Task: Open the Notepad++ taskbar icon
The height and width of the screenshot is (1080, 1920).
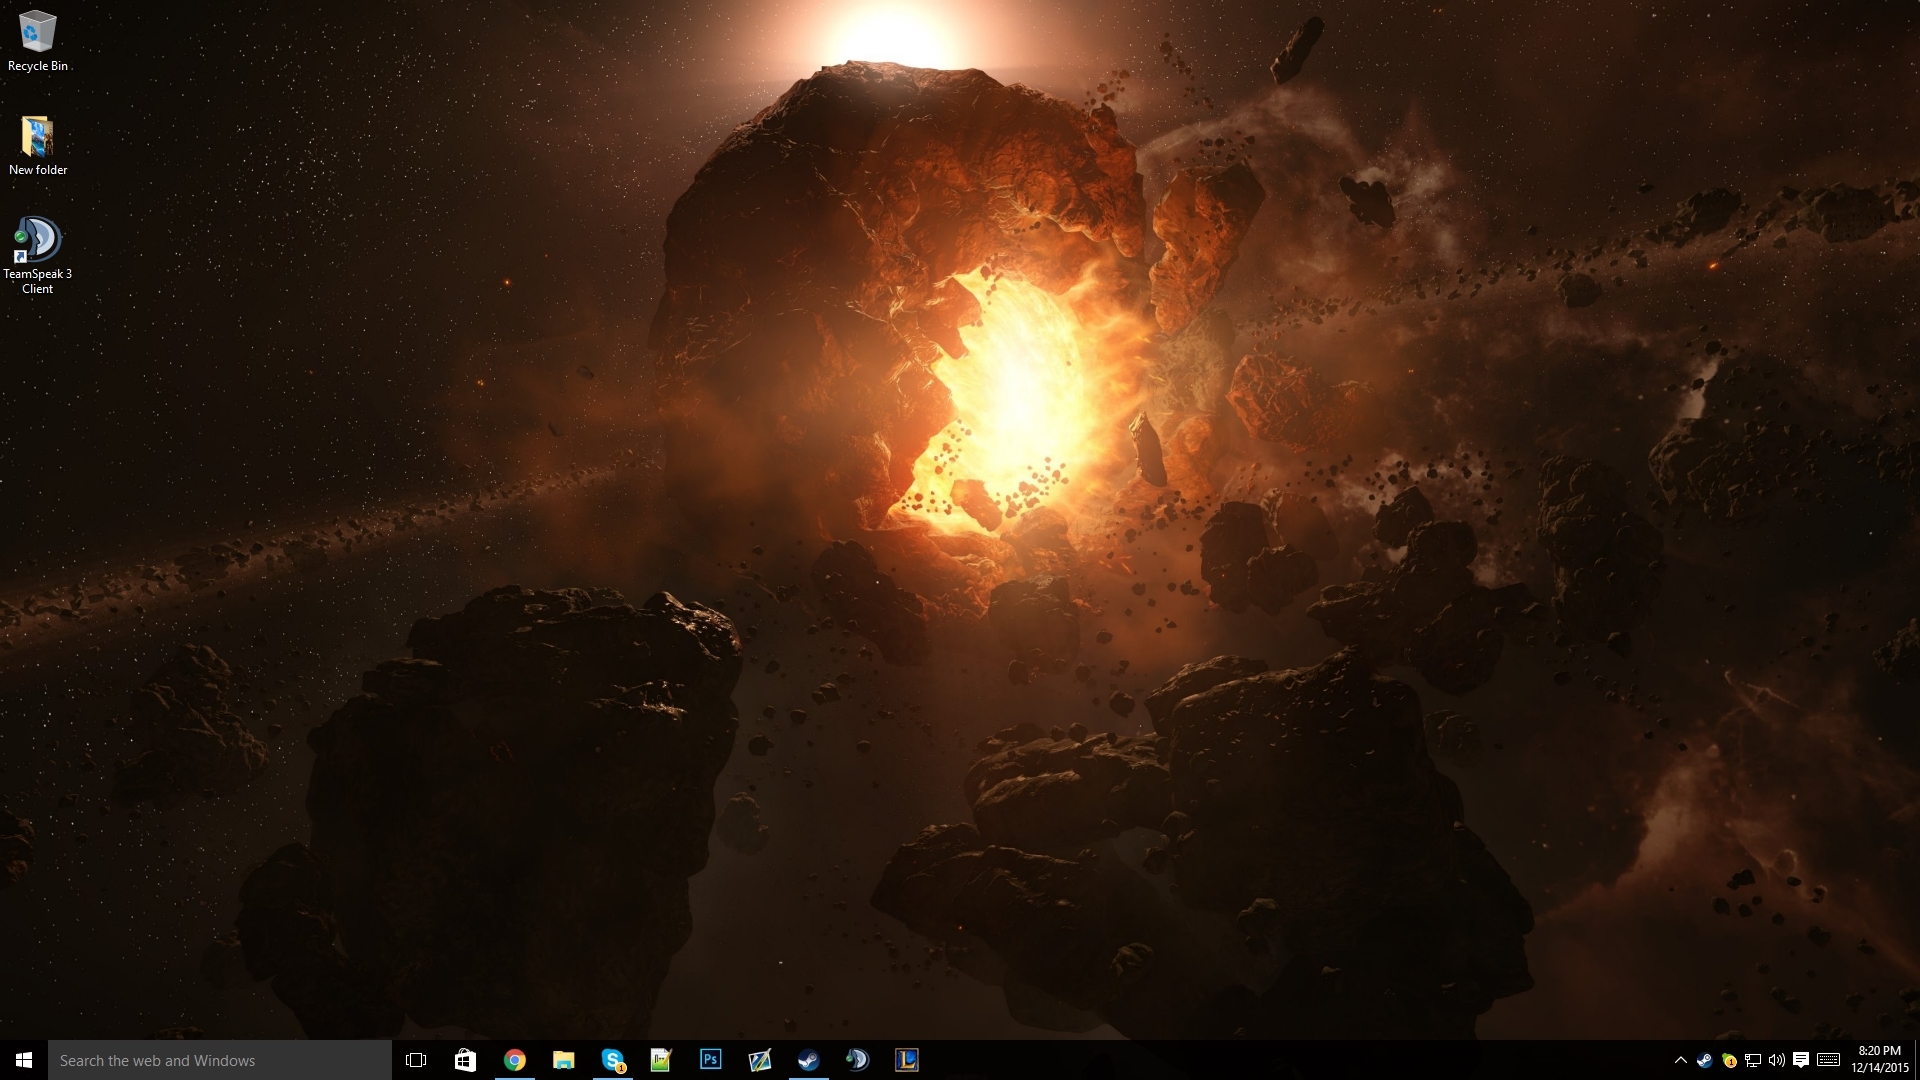Action: pos(661,1060)
